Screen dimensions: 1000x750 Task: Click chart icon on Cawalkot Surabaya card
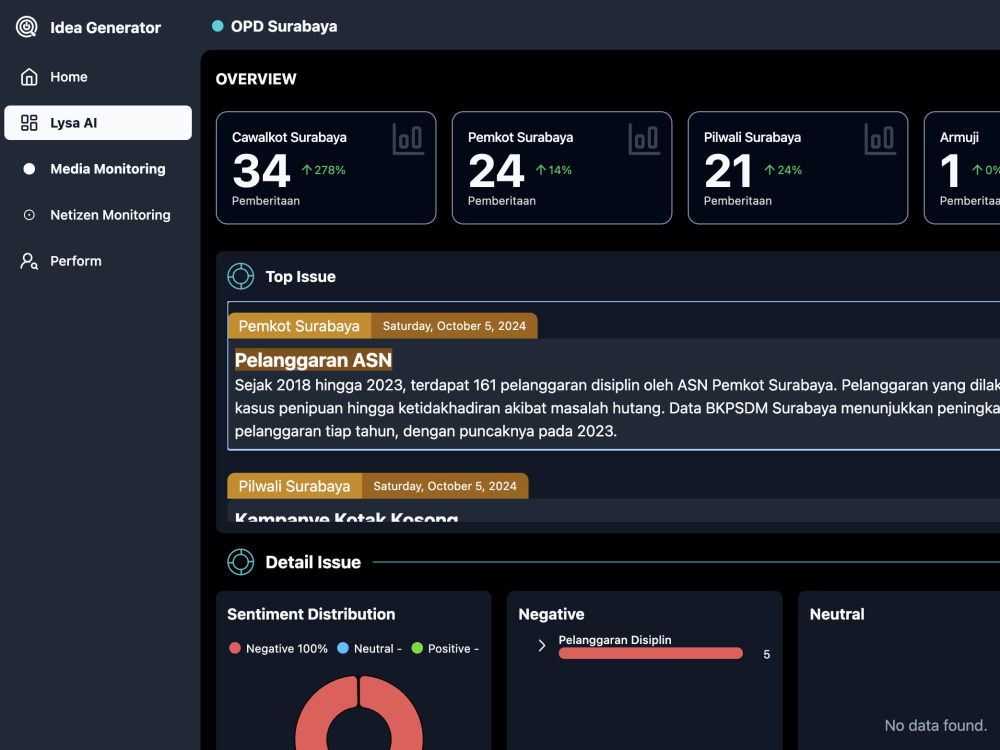coord(408,139)
